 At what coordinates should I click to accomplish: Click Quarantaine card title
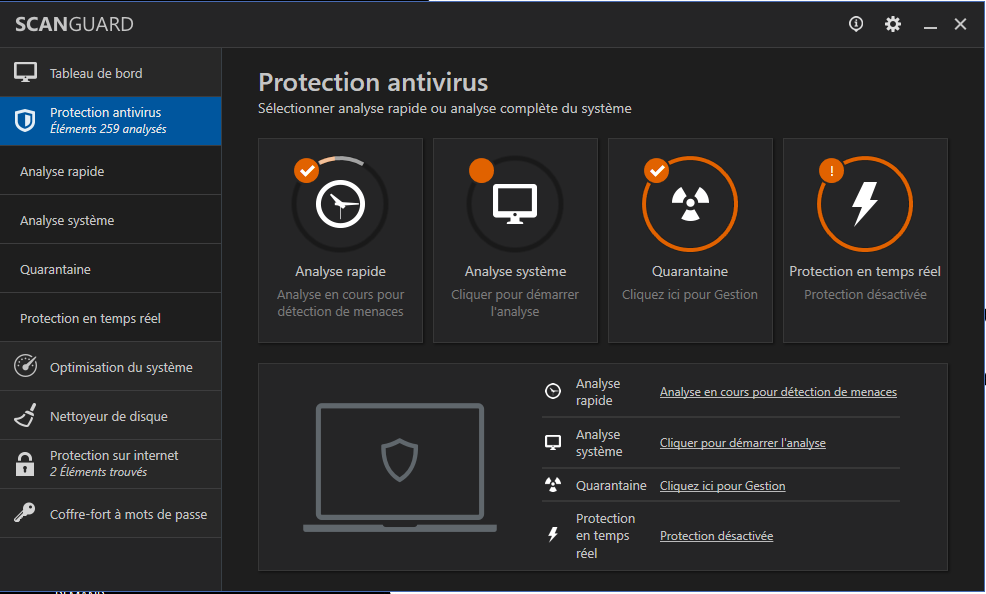tap(690, 272)
